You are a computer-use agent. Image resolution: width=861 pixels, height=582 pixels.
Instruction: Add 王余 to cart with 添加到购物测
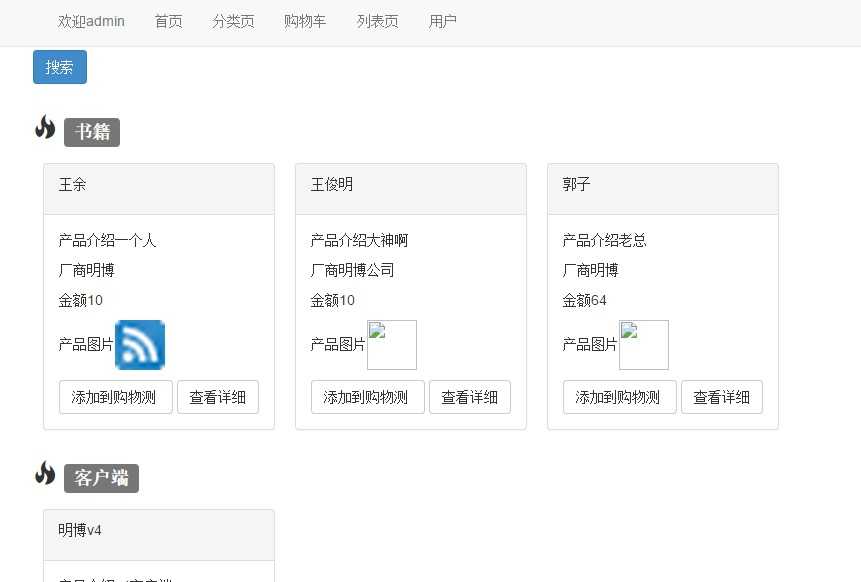(x=116, y=397)
